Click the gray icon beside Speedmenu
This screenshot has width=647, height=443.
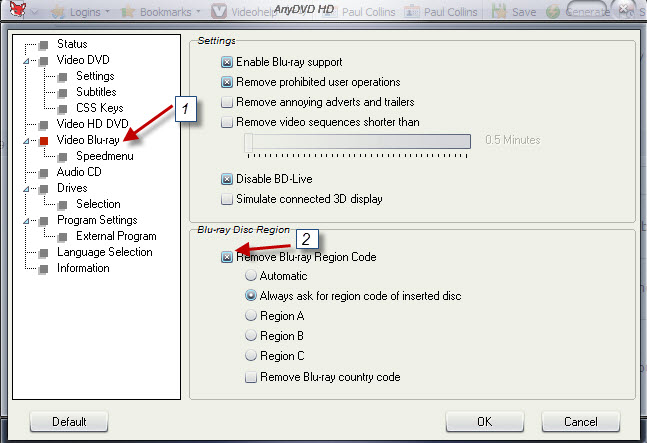coord(63,157)
